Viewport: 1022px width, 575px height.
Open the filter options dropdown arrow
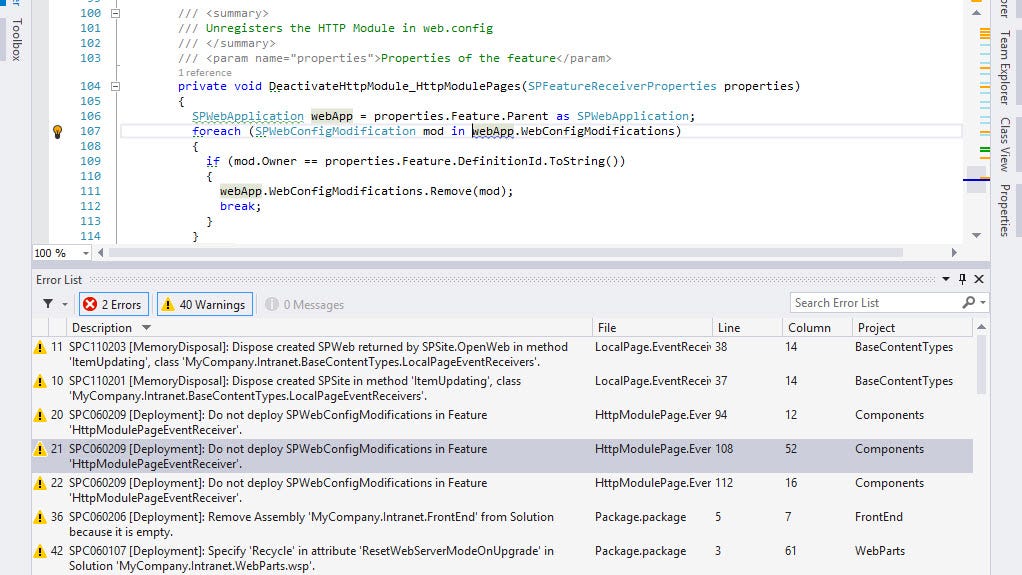click(65, 304)
